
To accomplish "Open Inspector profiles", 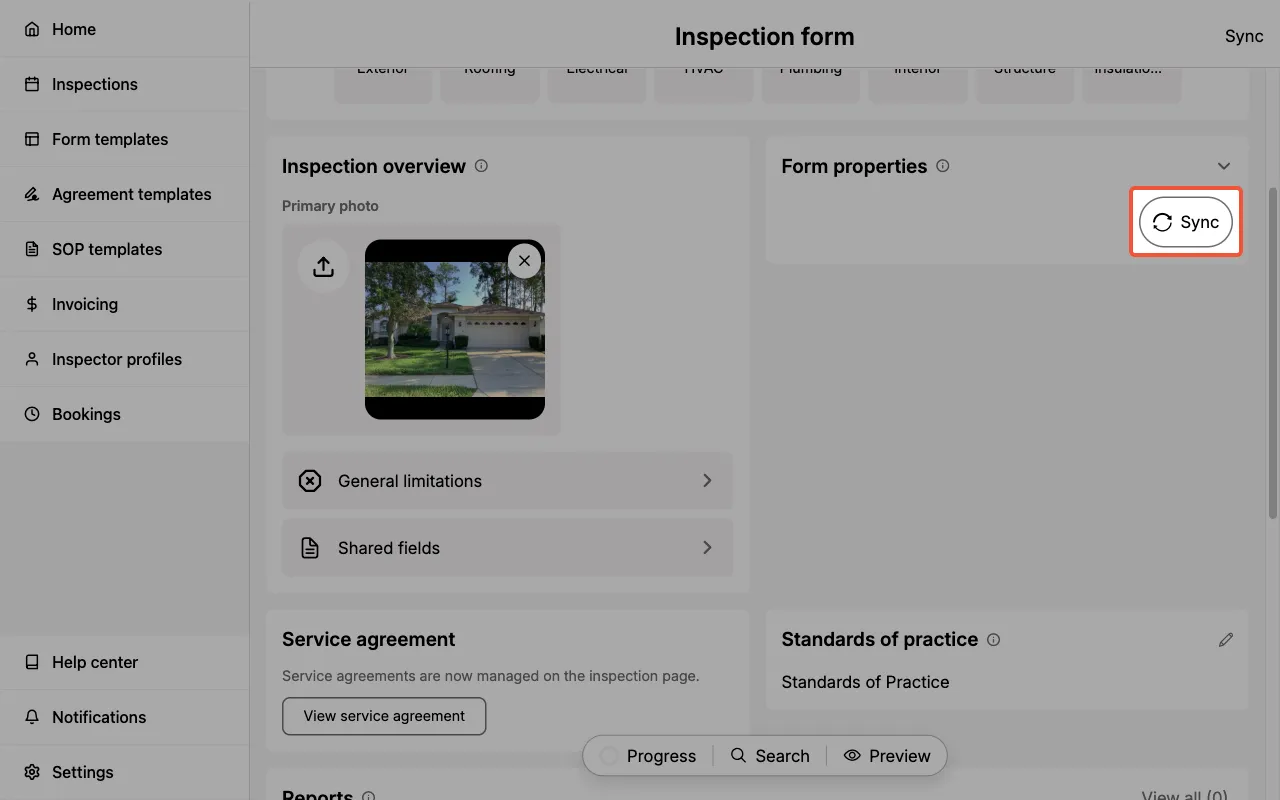I will [x=124, y=359].
